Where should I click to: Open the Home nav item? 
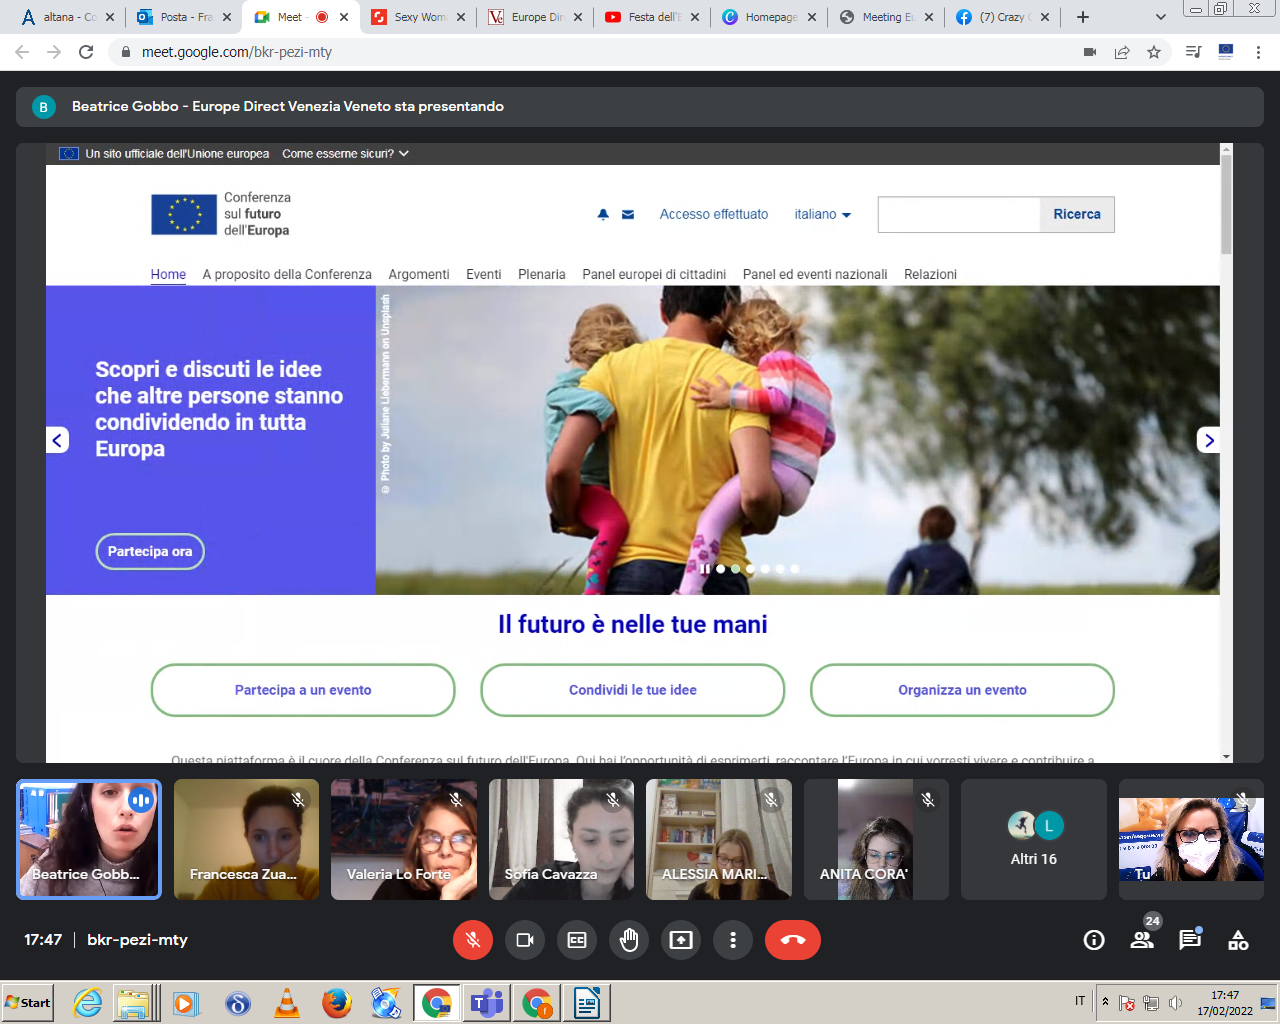pos(168,274)
